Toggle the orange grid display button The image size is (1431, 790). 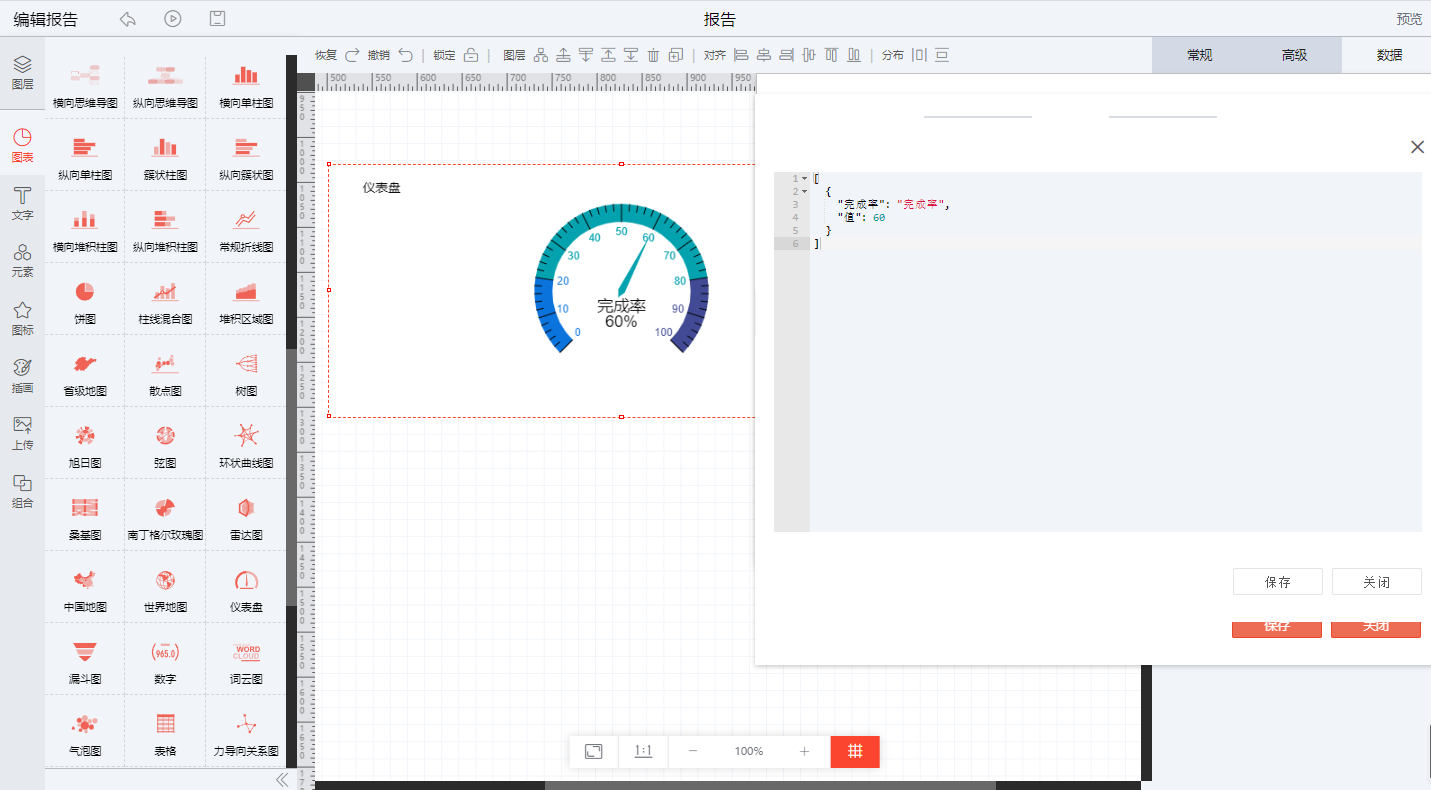(855, 751)
